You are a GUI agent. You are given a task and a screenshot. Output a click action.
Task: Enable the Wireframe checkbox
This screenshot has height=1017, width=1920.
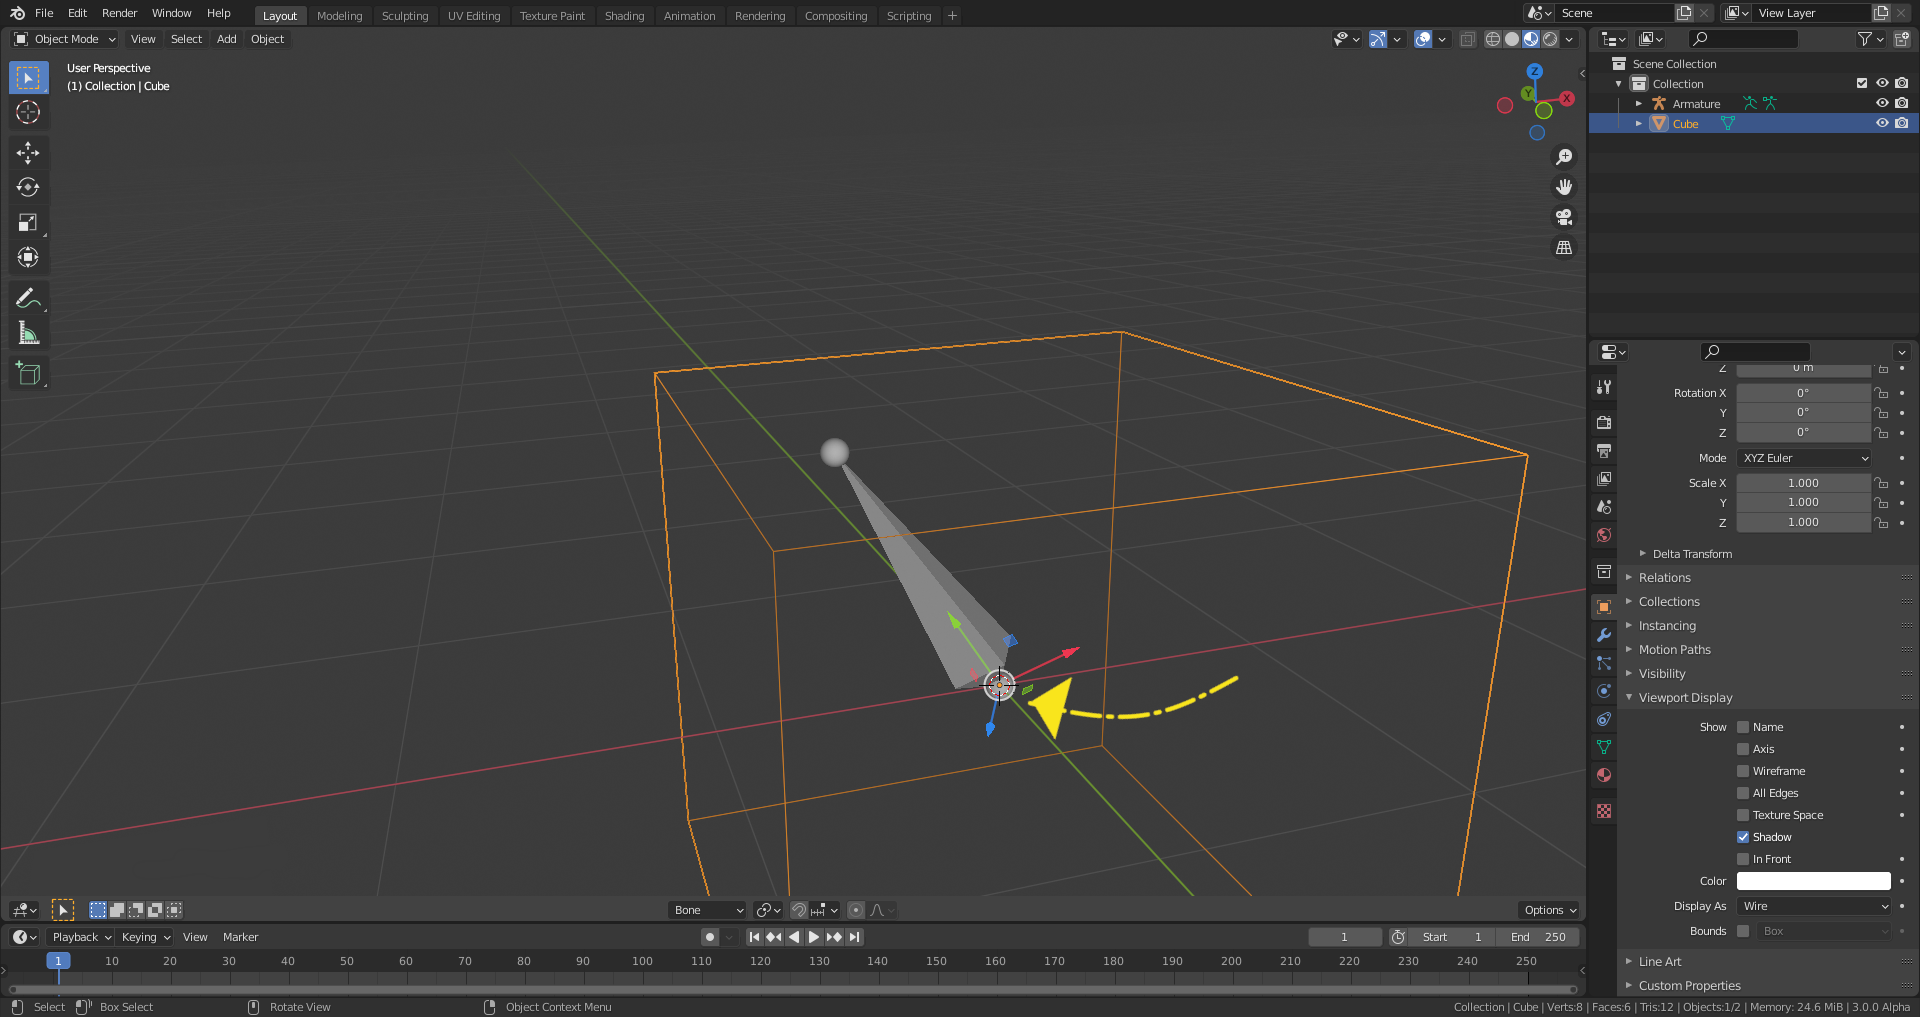[1743, 771]
